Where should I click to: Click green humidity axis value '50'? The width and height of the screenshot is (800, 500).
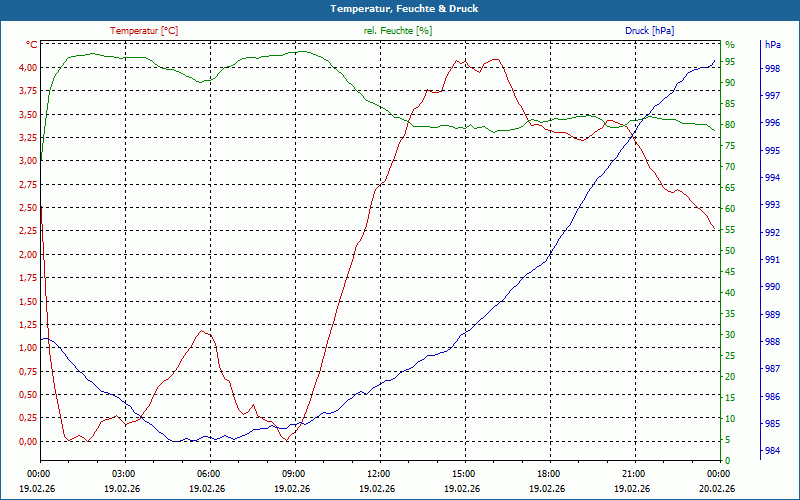pos(730,251)
